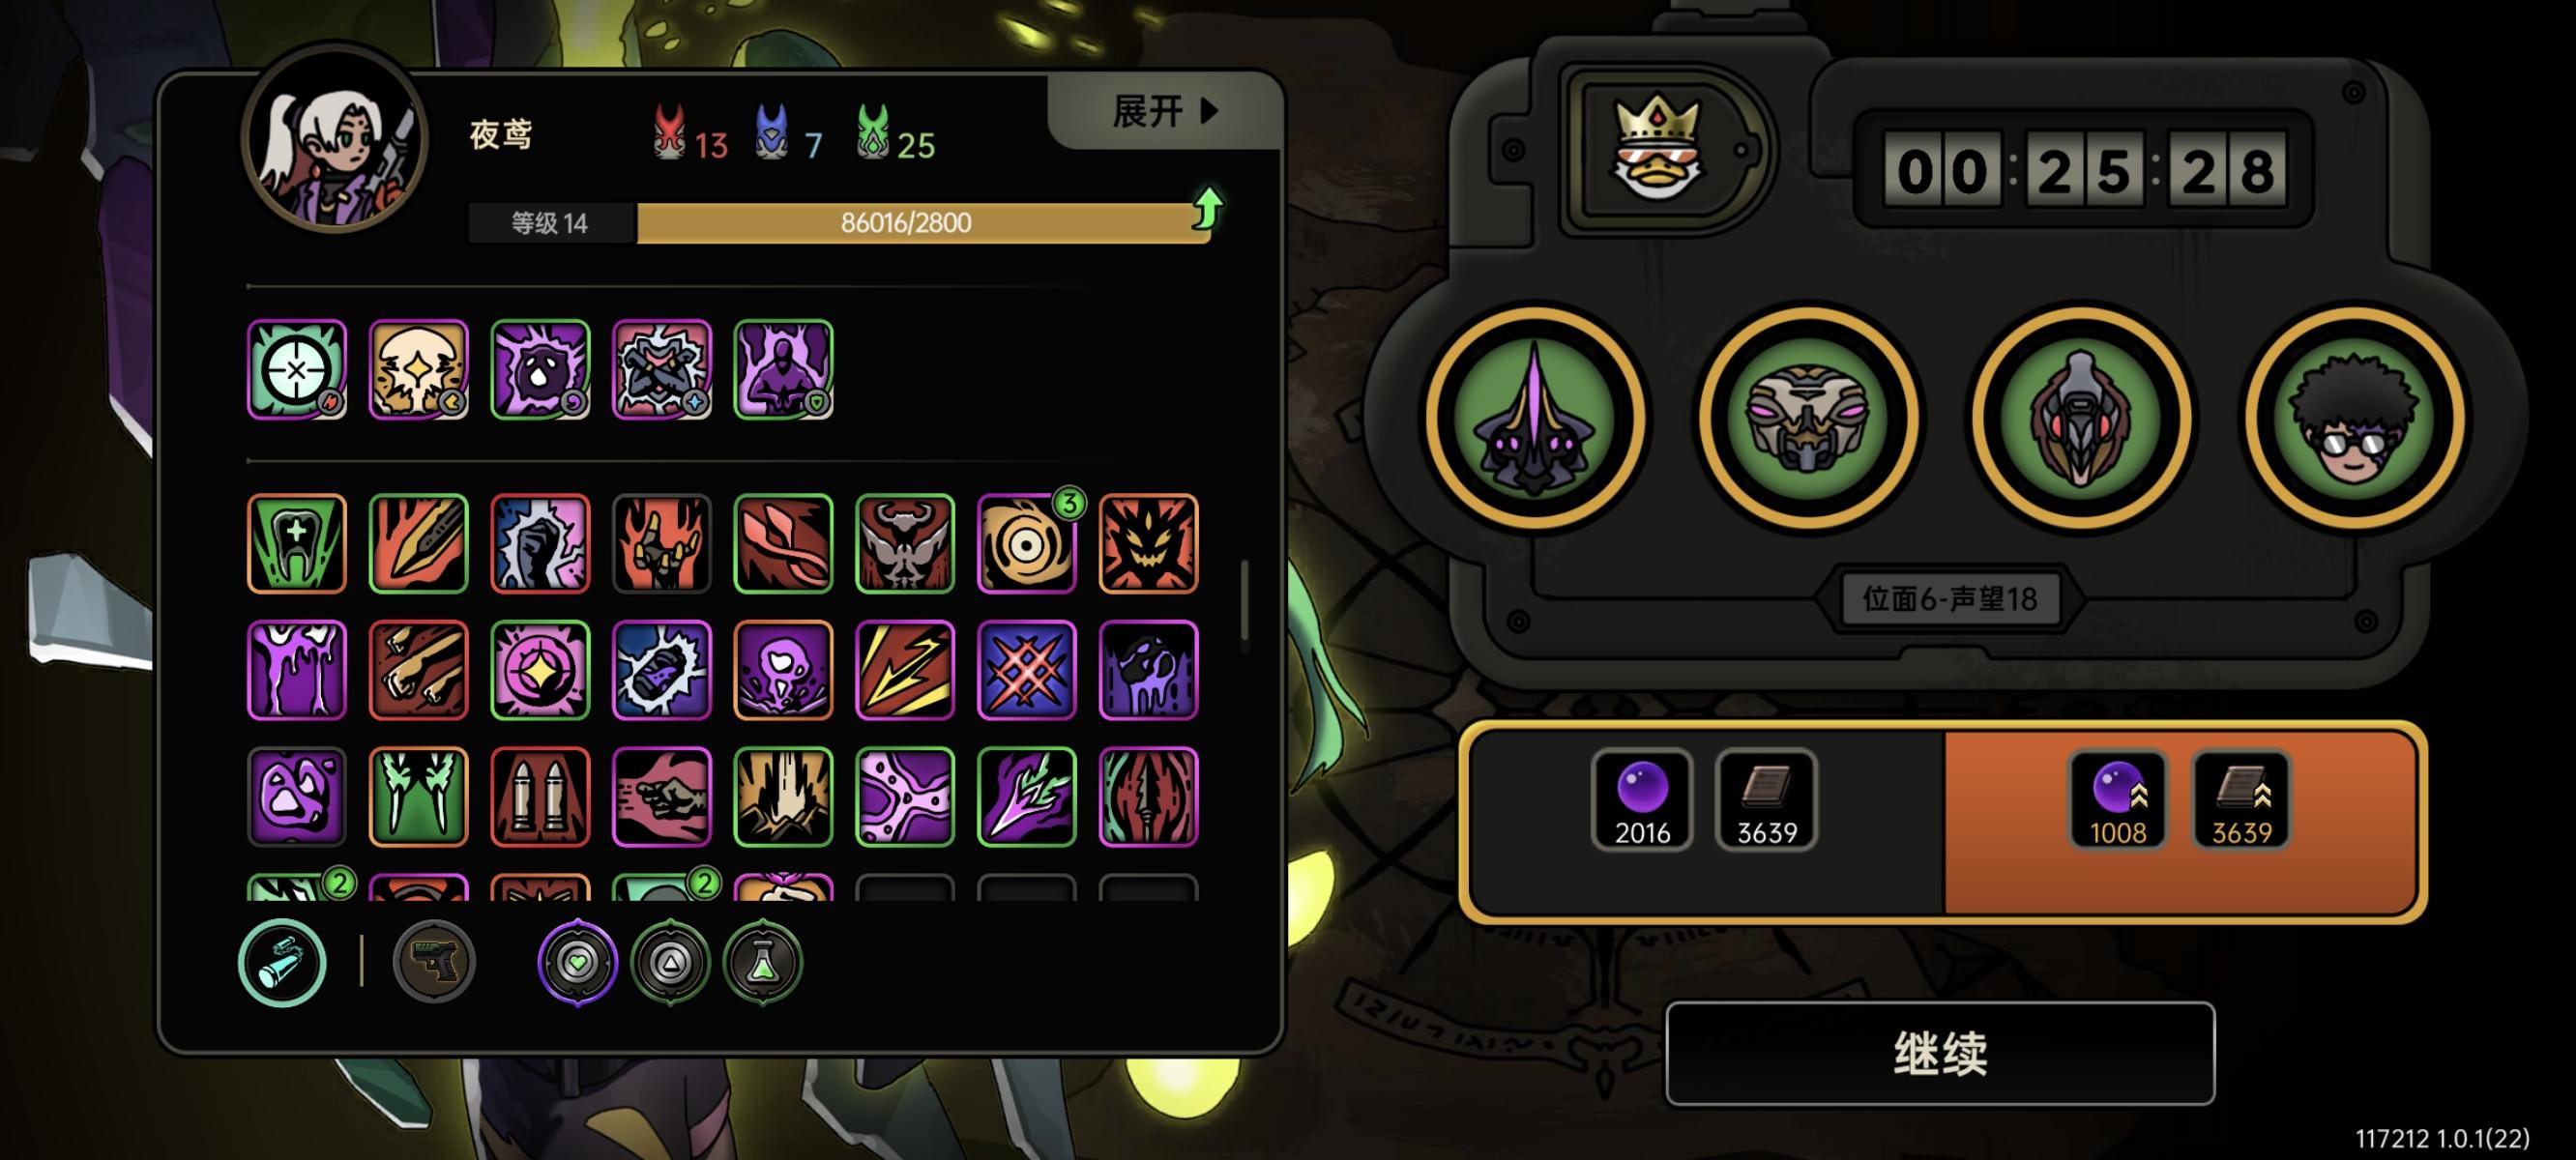
Task: Click the crosshair target skill icon
Action: tap(297, 369)
